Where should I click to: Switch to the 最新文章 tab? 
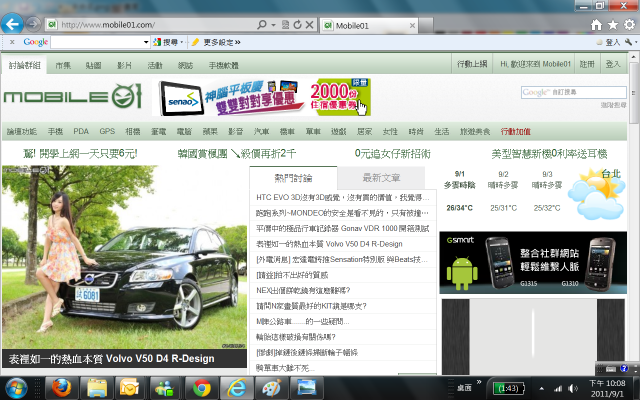tap(381, 178)
